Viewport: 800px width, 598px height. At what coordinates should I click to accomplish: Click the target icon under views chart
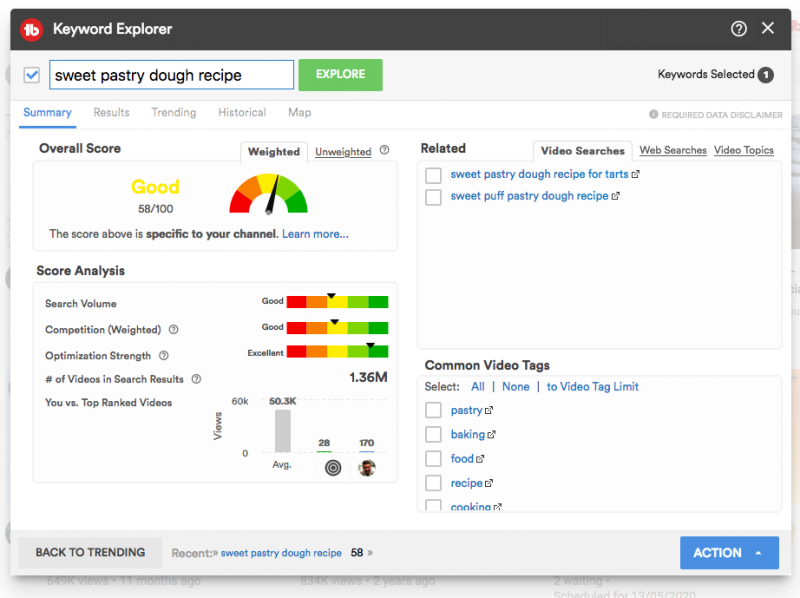pyautogui.click(x=333, y=467)
